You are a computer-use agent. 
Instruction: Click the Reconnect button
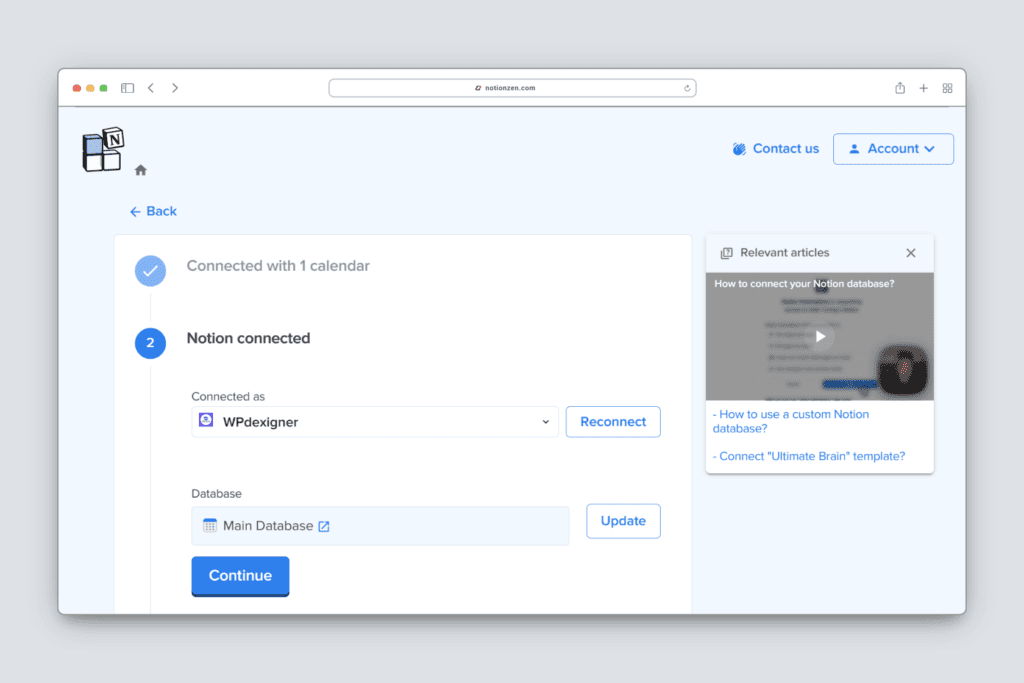pos(613,422)
